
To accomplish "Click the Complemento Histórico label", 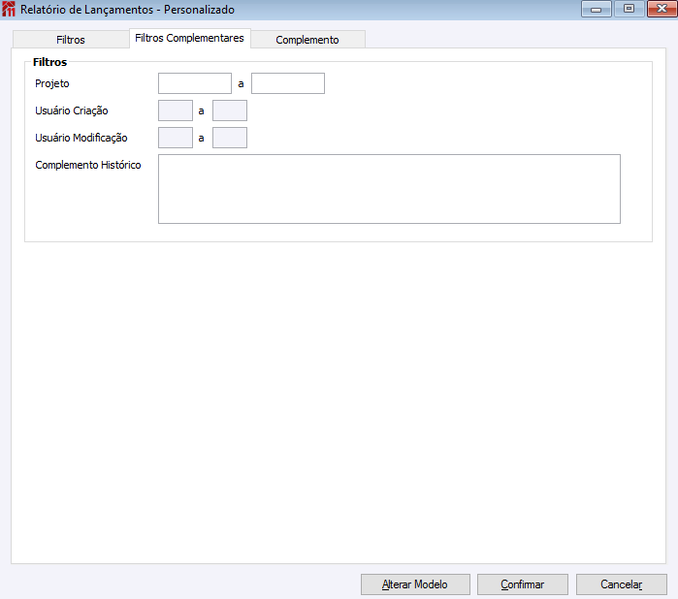I will (x=88, y=165).
